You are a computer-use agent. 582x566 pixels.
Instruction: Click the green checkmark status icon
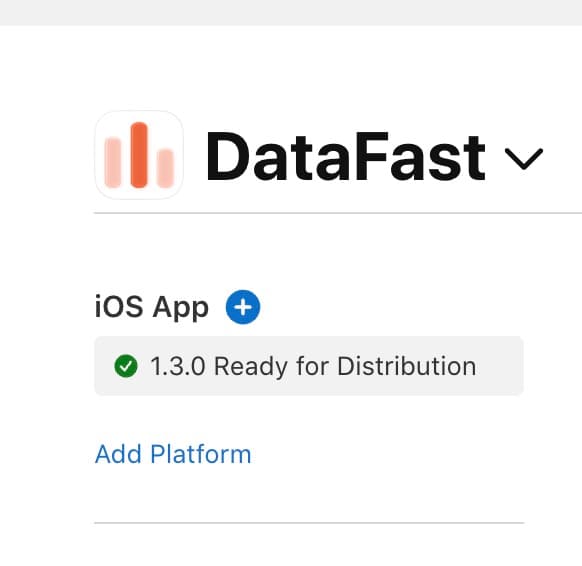(126, 366)
